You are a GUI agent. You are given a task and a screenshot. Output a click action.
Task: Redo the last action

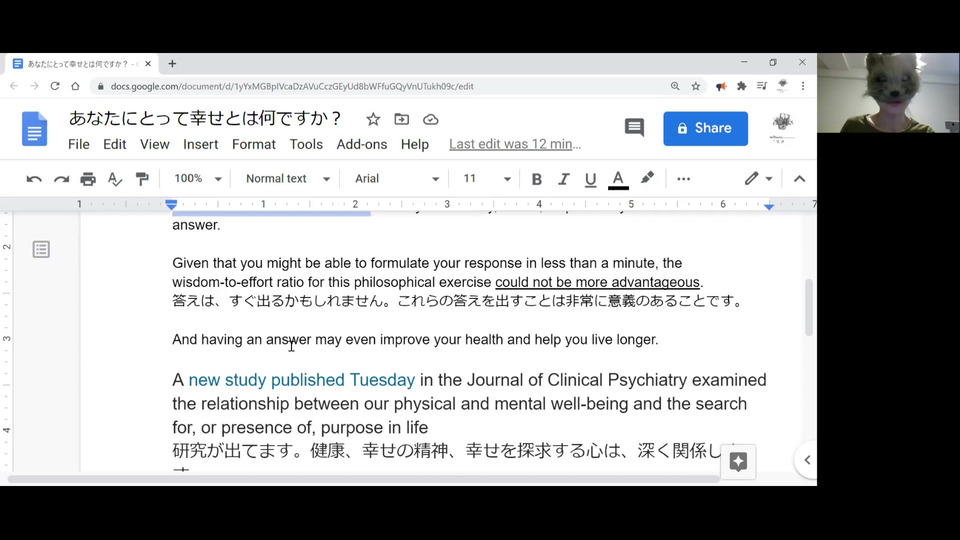click(x=61, y=179)
